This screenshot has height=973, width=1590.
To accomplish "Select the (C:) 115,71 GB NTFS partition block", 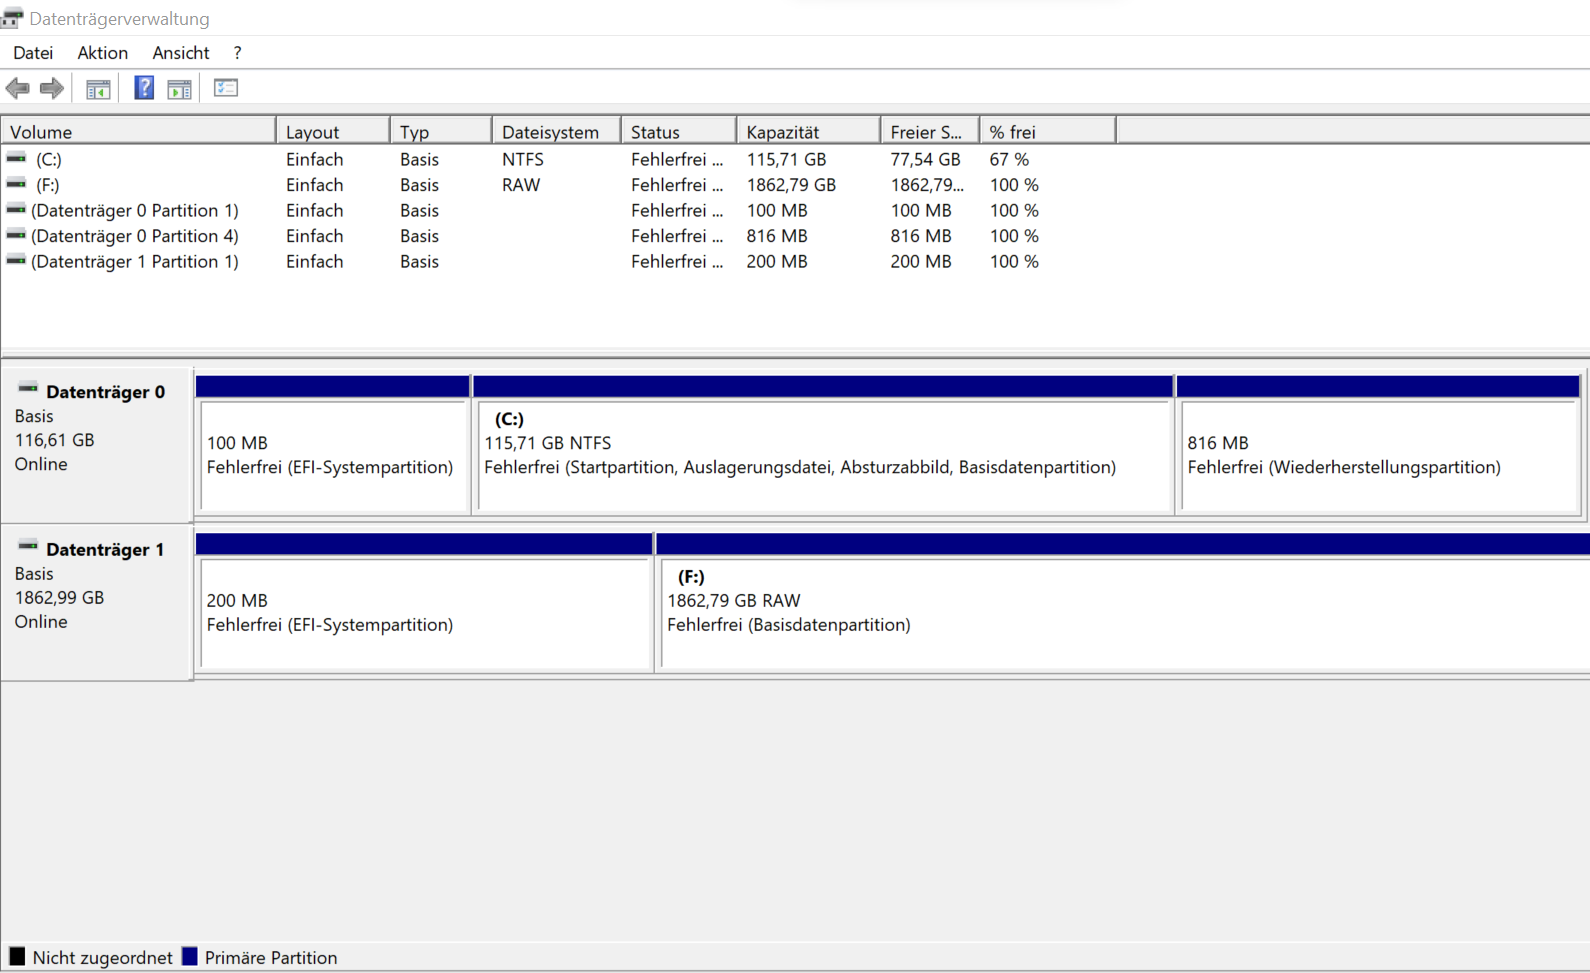I will pyautogui.click(x=824, y=456).
